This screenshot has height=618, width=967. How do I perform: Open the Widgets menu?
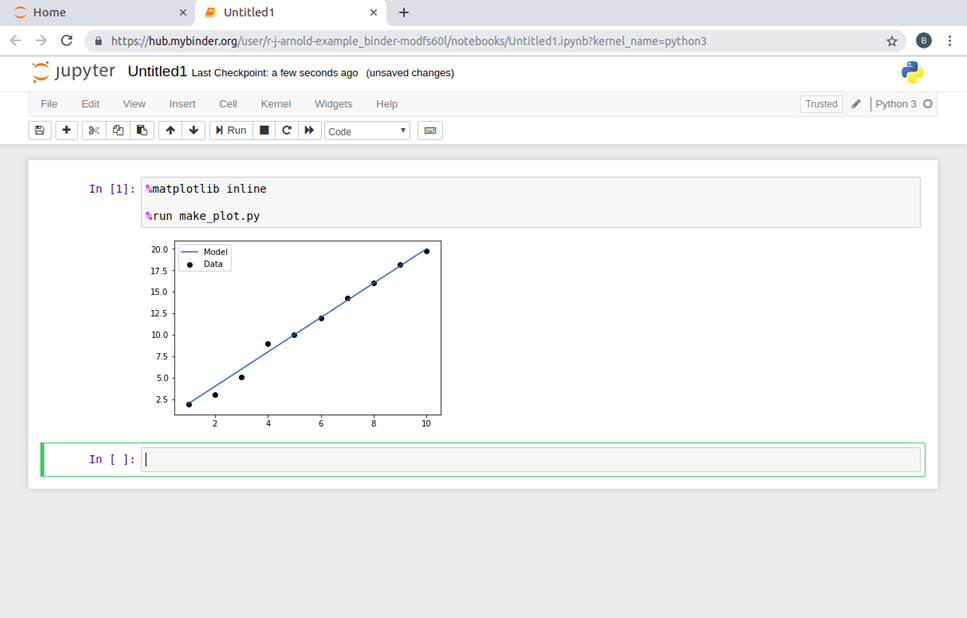click(333, 104)
